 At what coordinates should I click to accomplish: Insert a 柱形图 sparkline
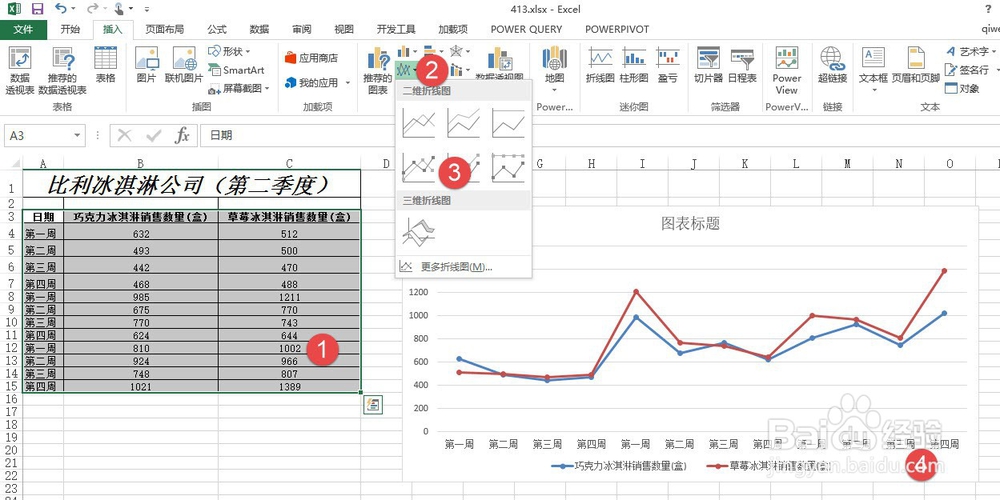(x=634, y=65)
